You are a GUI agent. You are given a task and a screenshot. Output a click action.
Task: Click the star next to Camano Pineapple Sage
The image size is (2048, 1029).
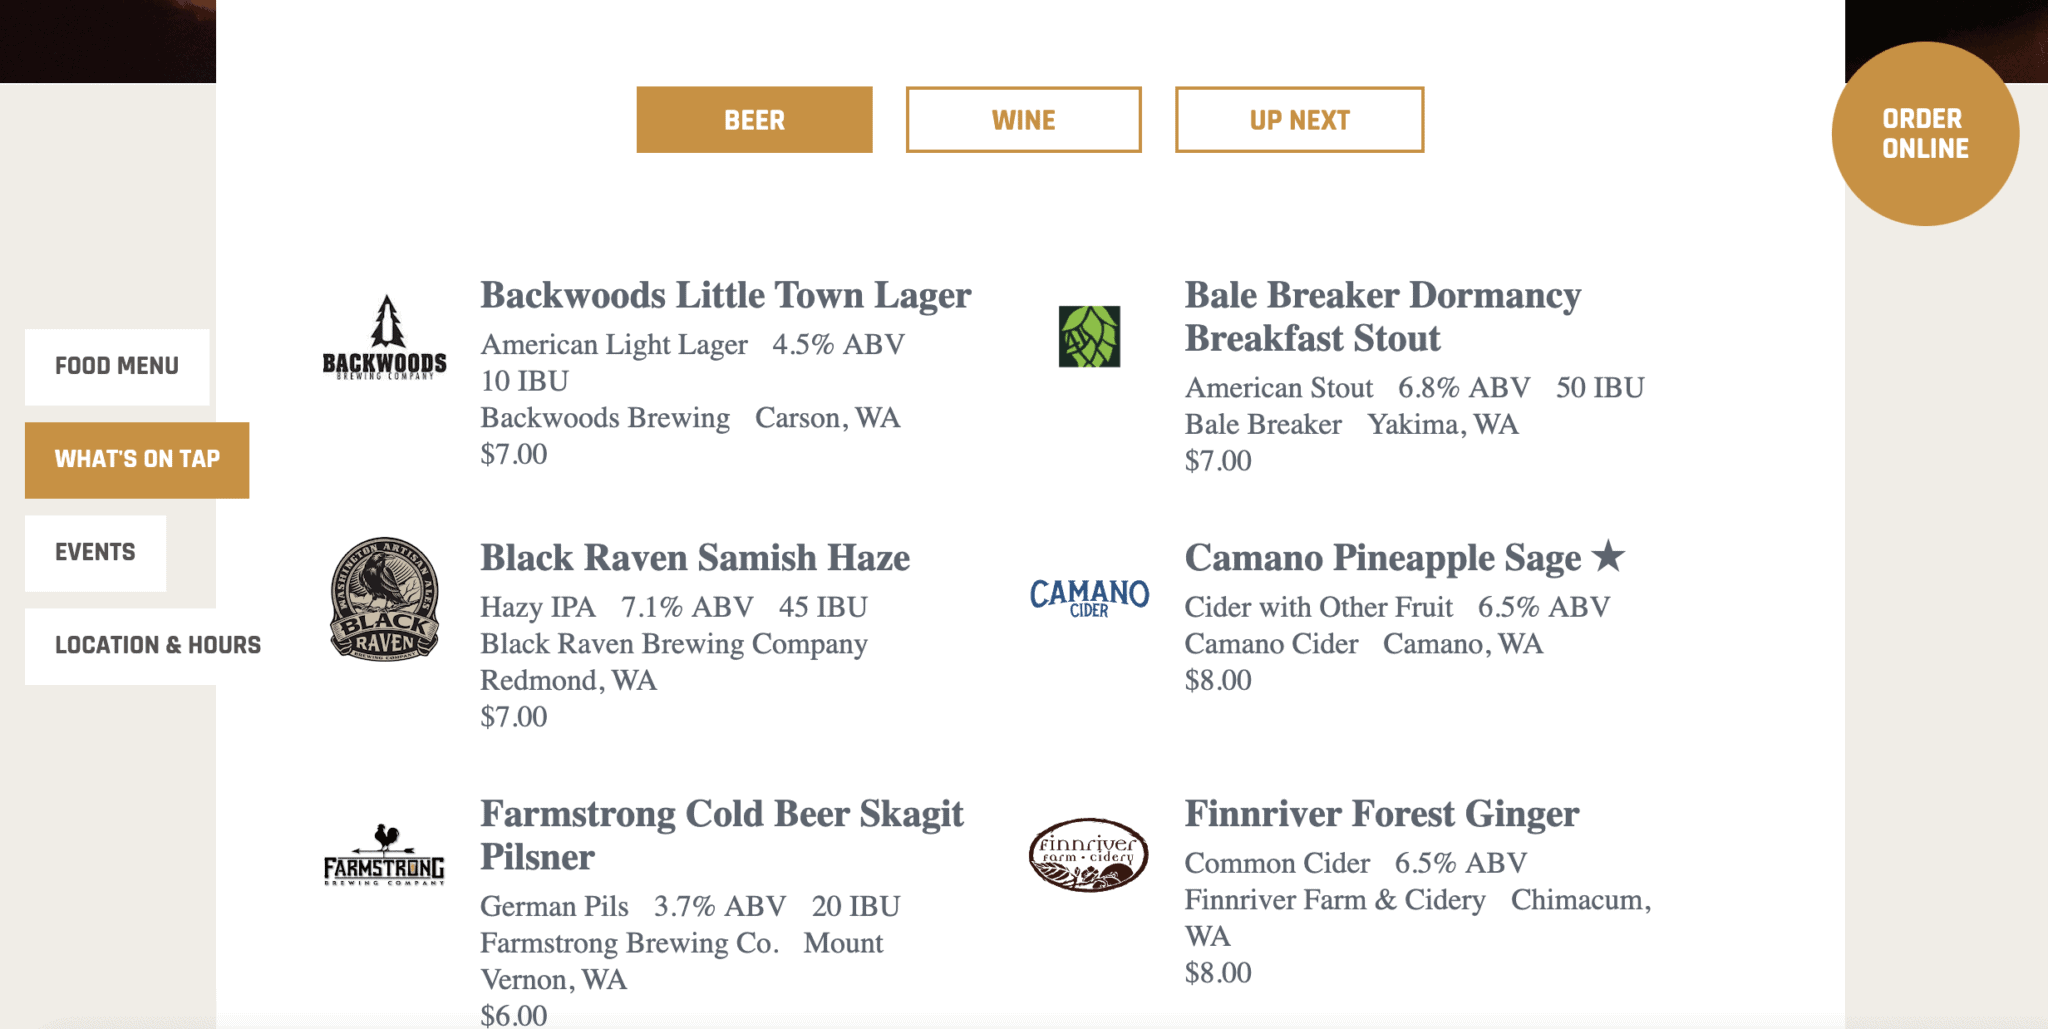(x=1608, y=555)
